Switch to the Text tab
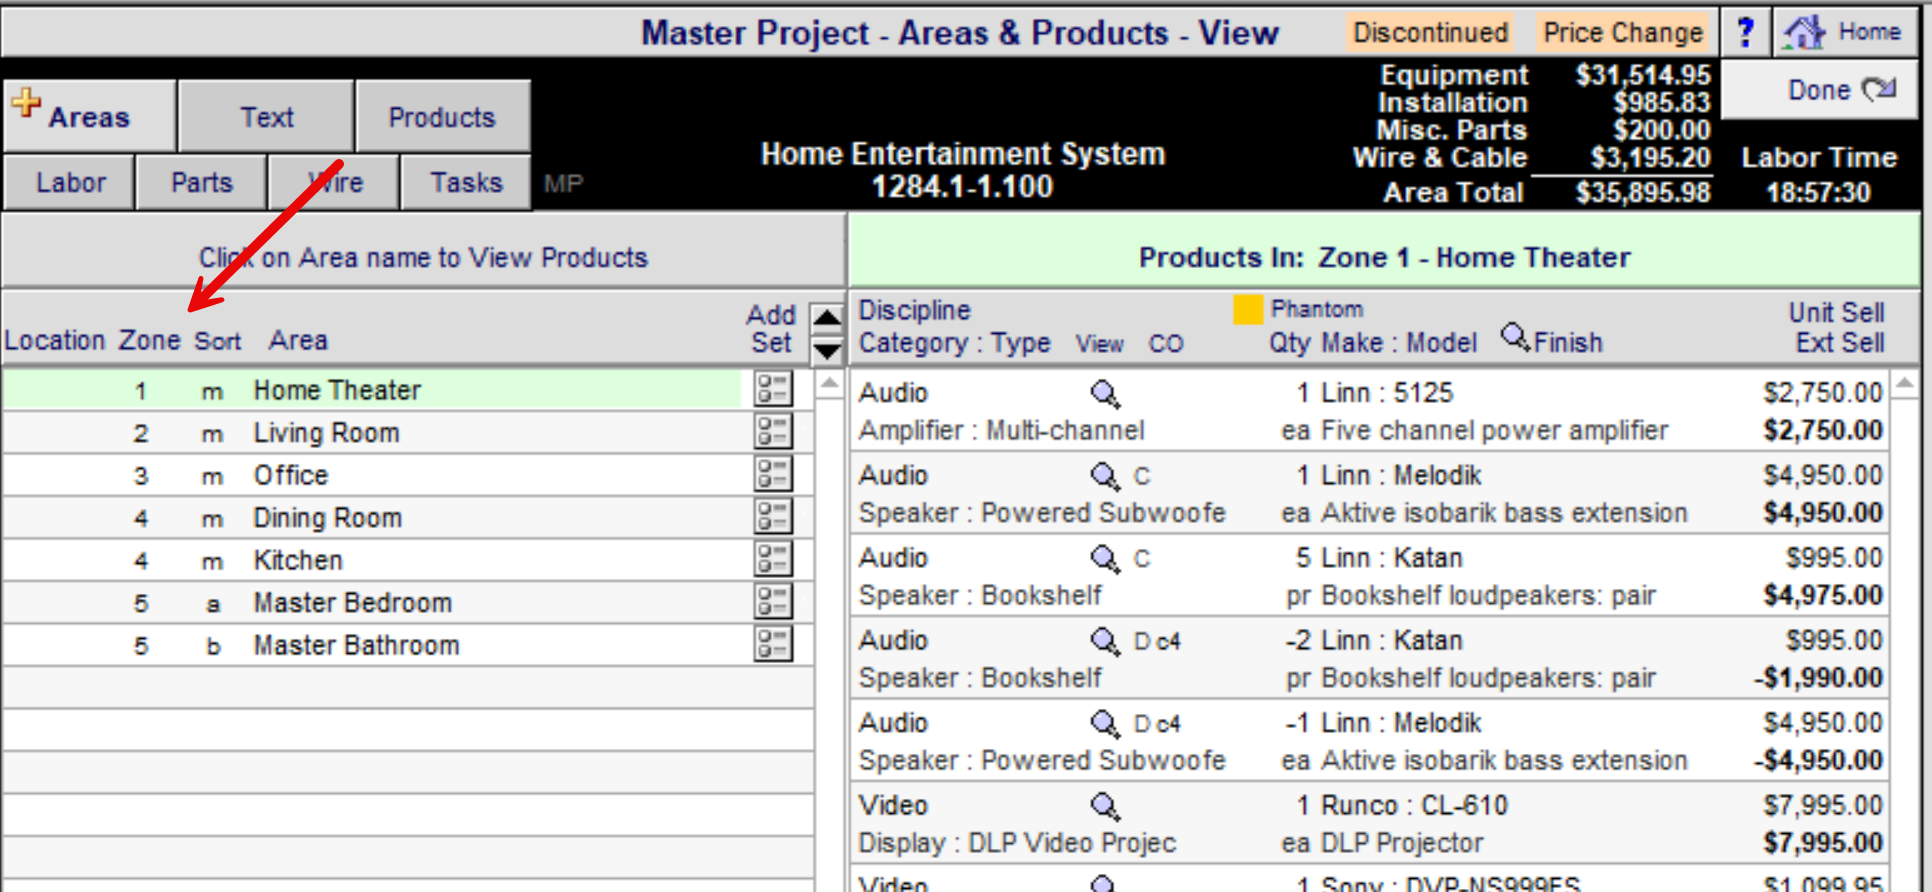Image resolution: width=1932 pixels, height=892 pixels. pos(266,117)
